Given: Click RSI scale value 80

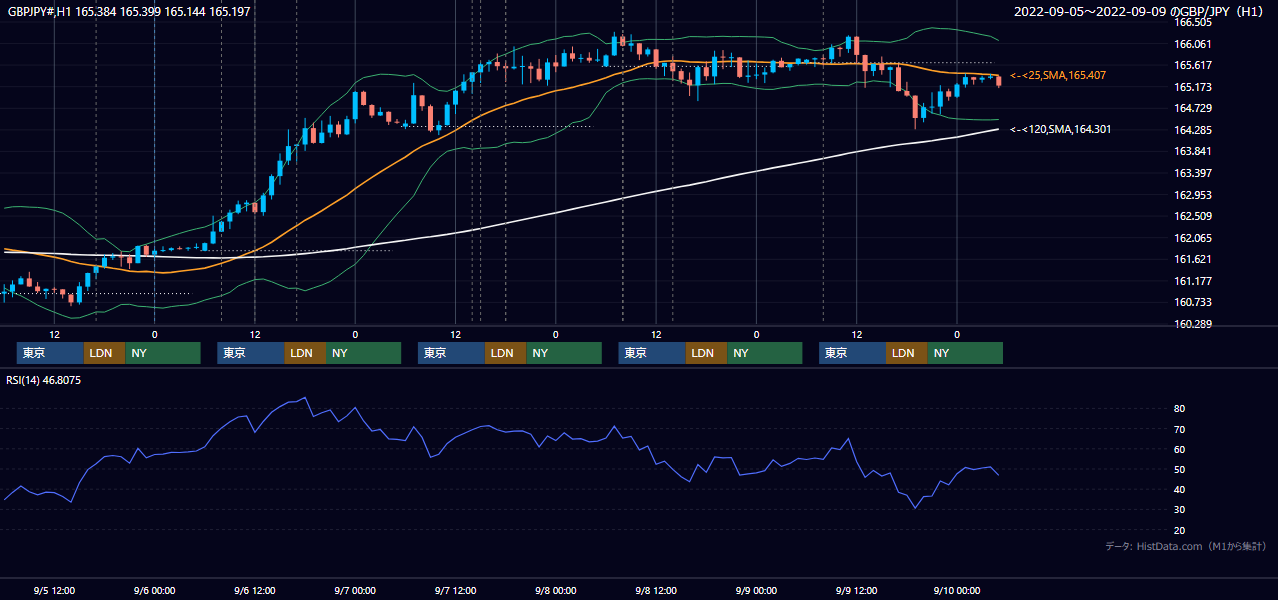Looking at the screenshot, I should 1180,409.
